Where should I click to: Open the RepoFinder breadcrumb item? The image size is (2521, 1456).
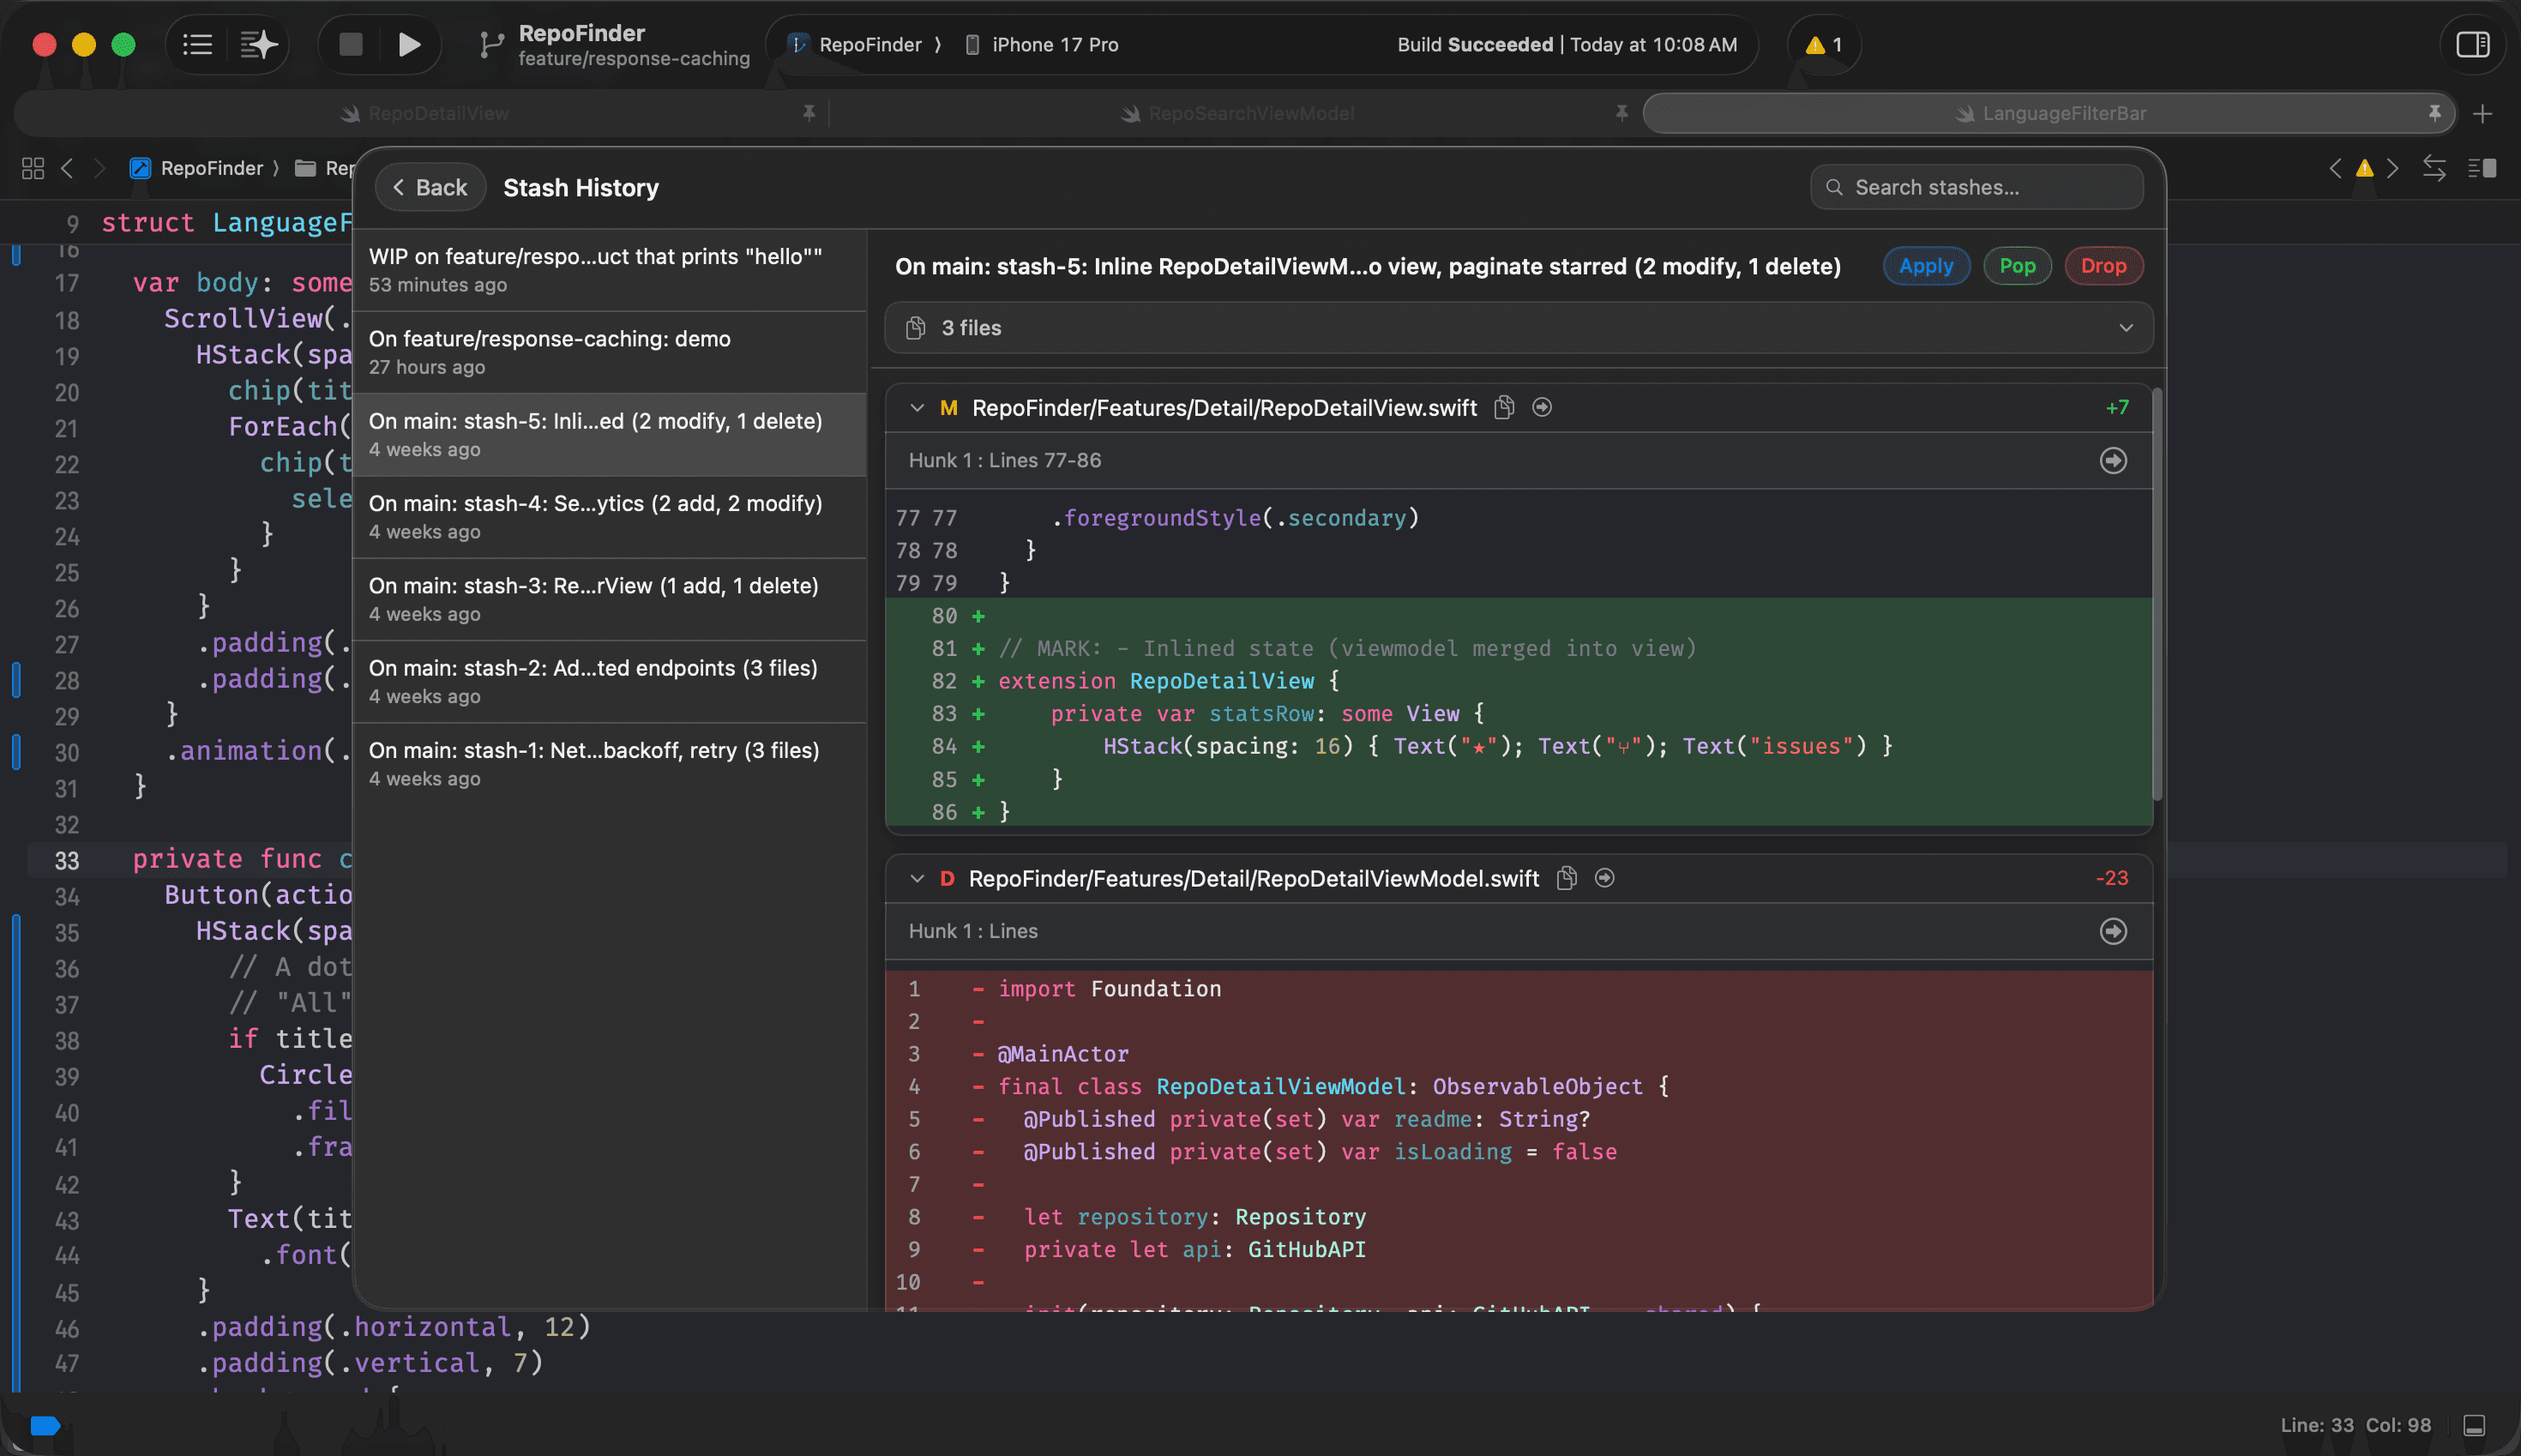tap(197, 168)
